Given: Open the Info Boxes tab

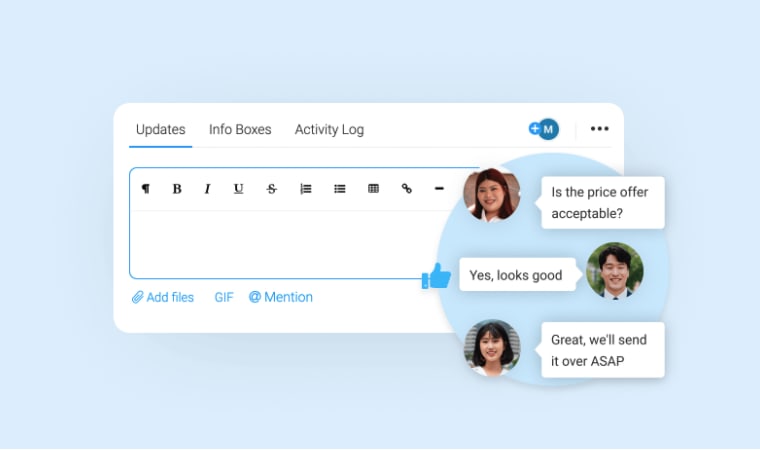Looking at the screenshot, I should tap(240, 129).
